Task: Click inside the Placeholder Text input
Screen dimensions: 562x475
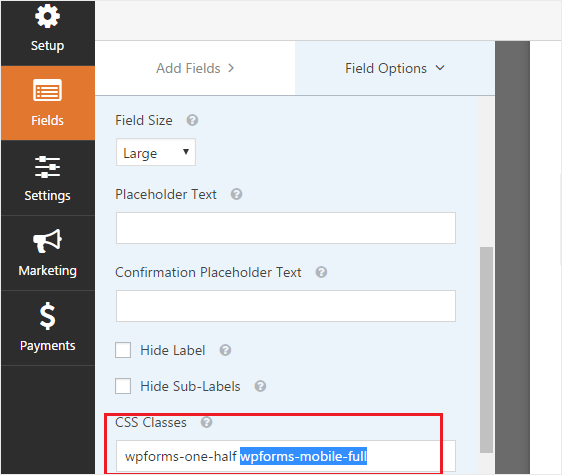Action: coord(286,228)
